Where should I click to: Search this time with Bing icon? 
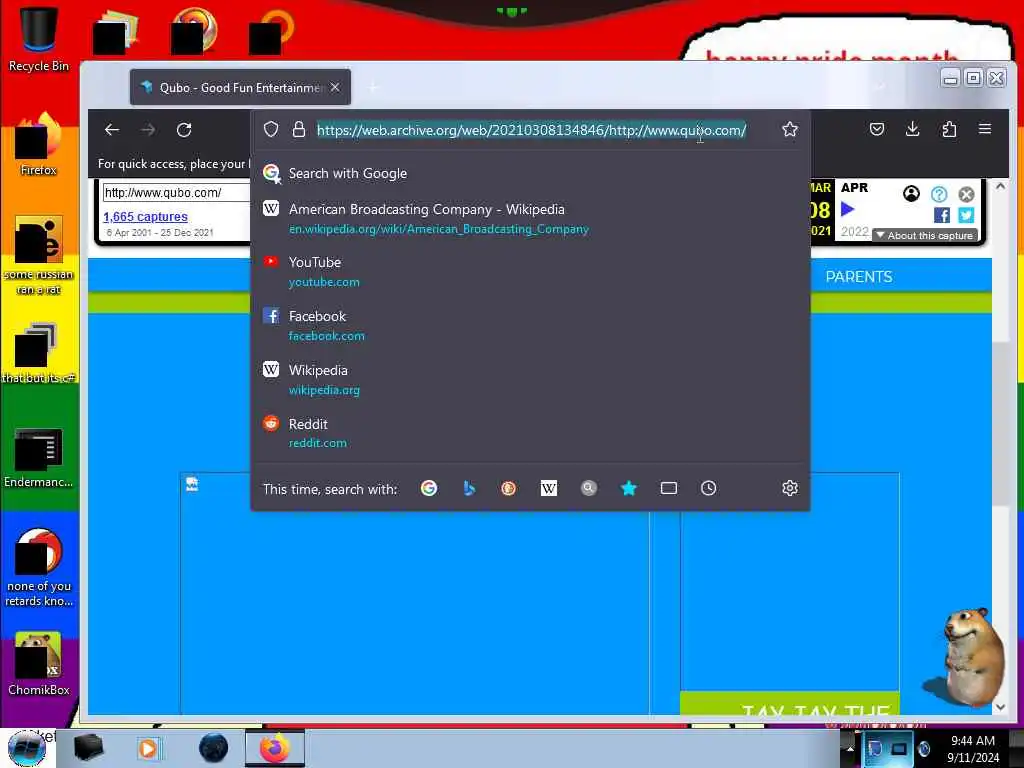[x=469, y=488]
